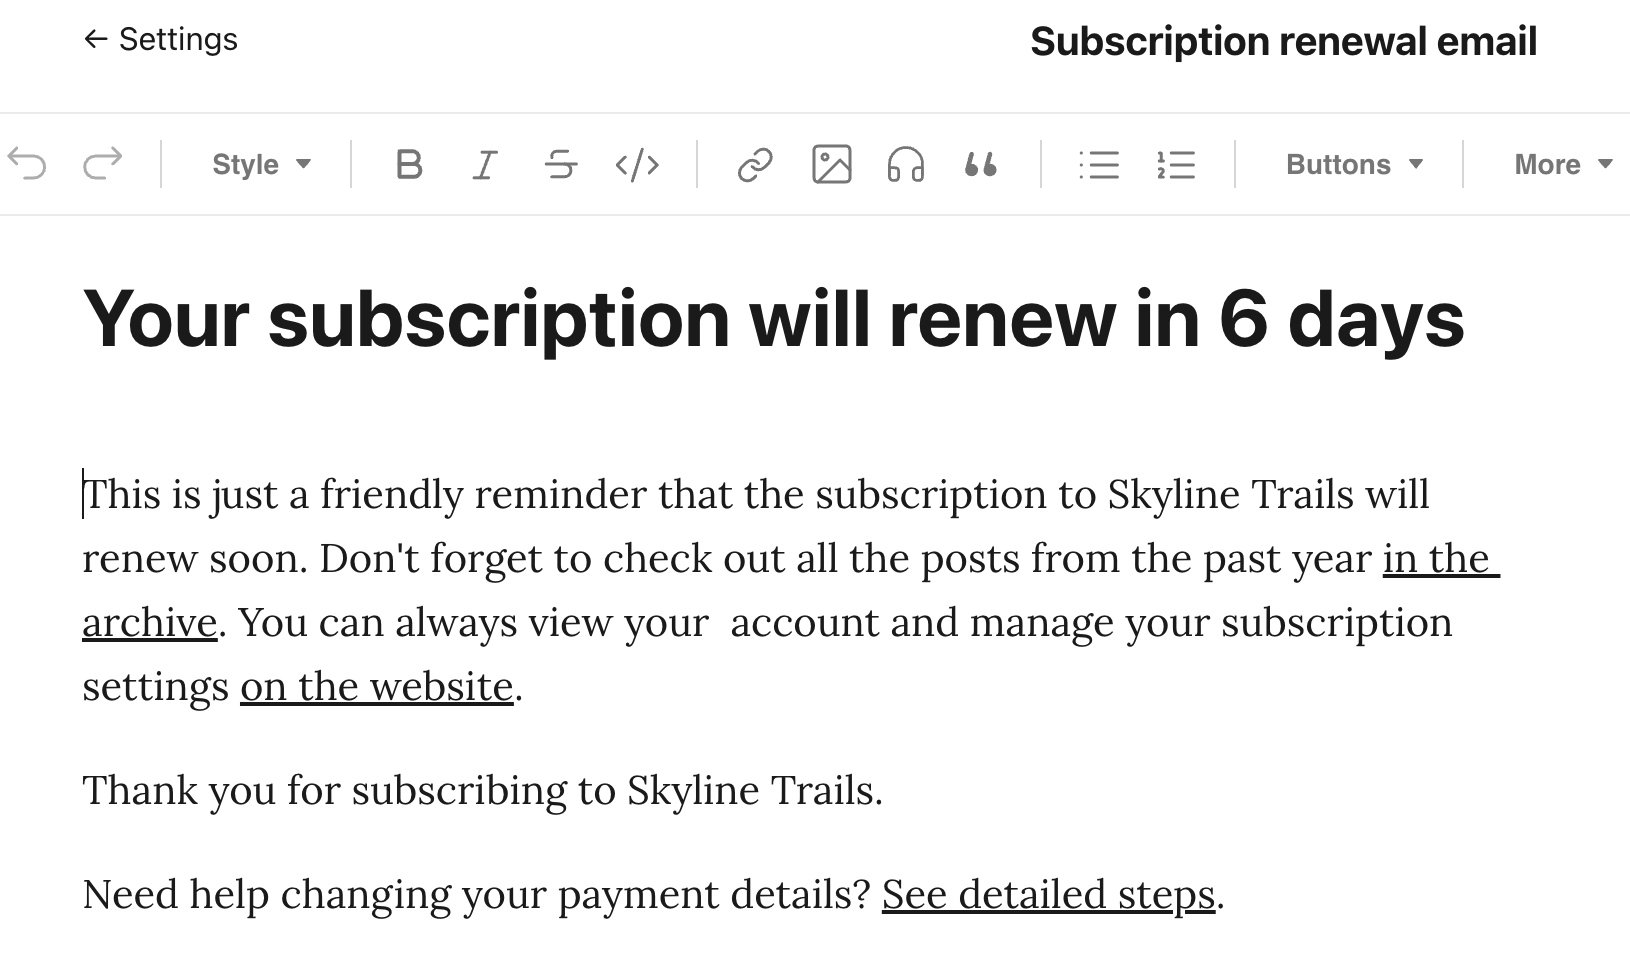The image size is (1630, 958).
Task: Follow the 'on the website' link
Action: [x=377, y=686]
